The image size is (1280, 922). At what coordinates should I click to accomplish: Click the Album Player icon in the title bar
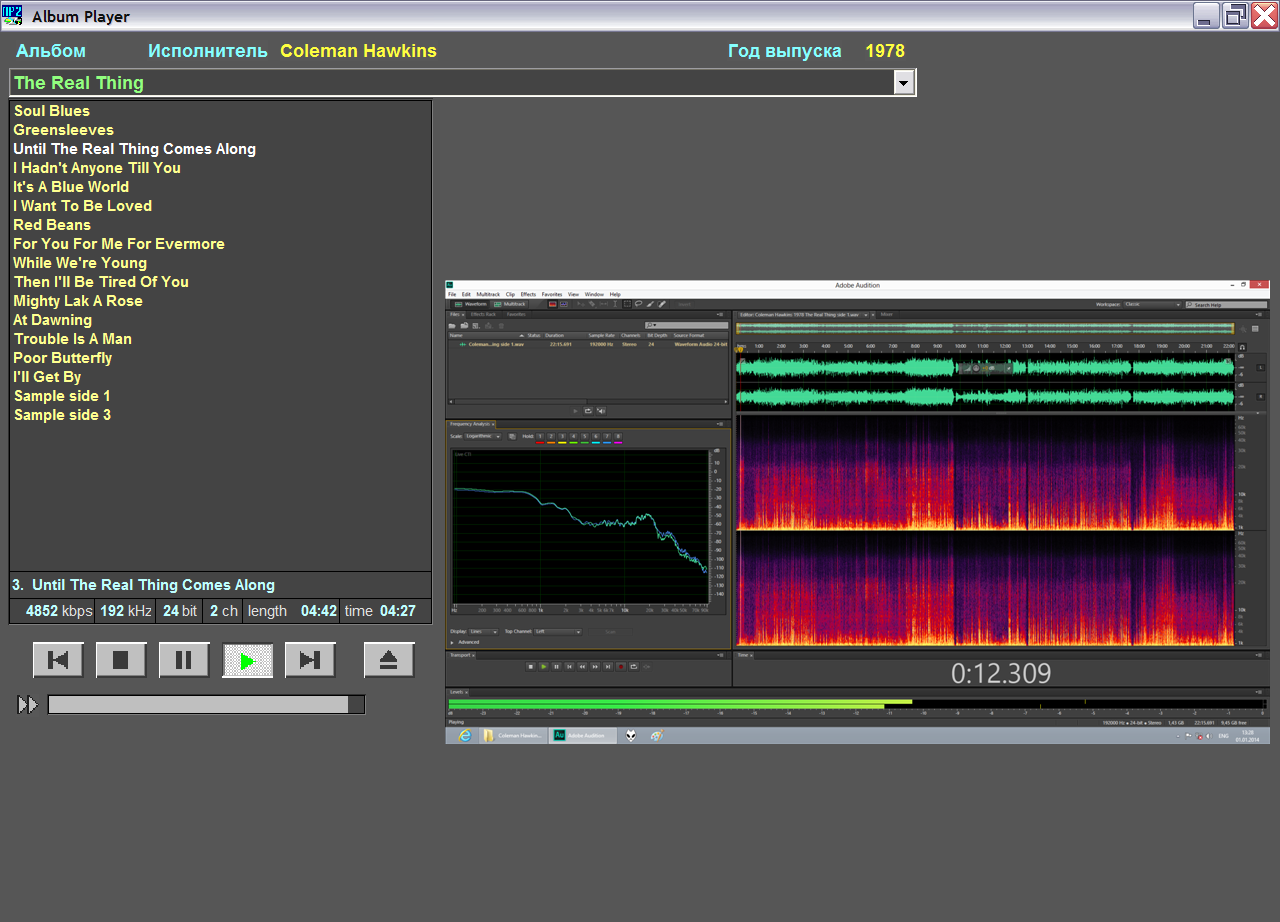(12, 15)
